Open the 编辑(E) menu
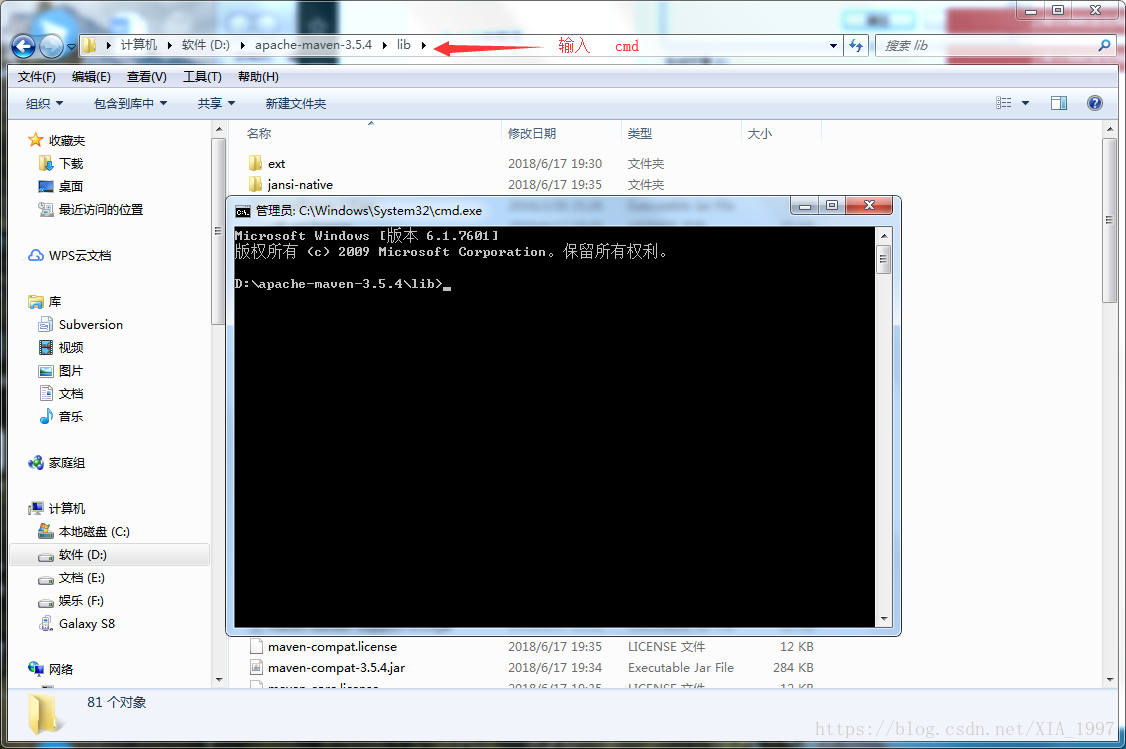Viewport: 1126px width, 749px height. (x=91, y=77)
